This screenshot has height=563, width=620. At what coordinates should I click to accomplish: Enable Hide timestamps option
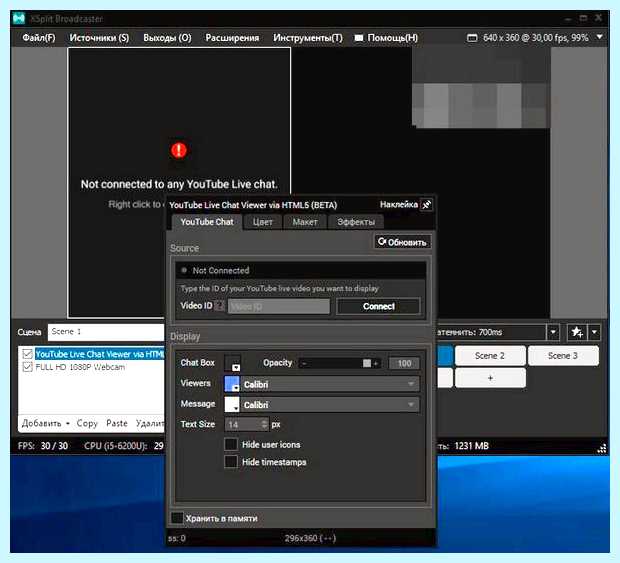coord(231,461)
